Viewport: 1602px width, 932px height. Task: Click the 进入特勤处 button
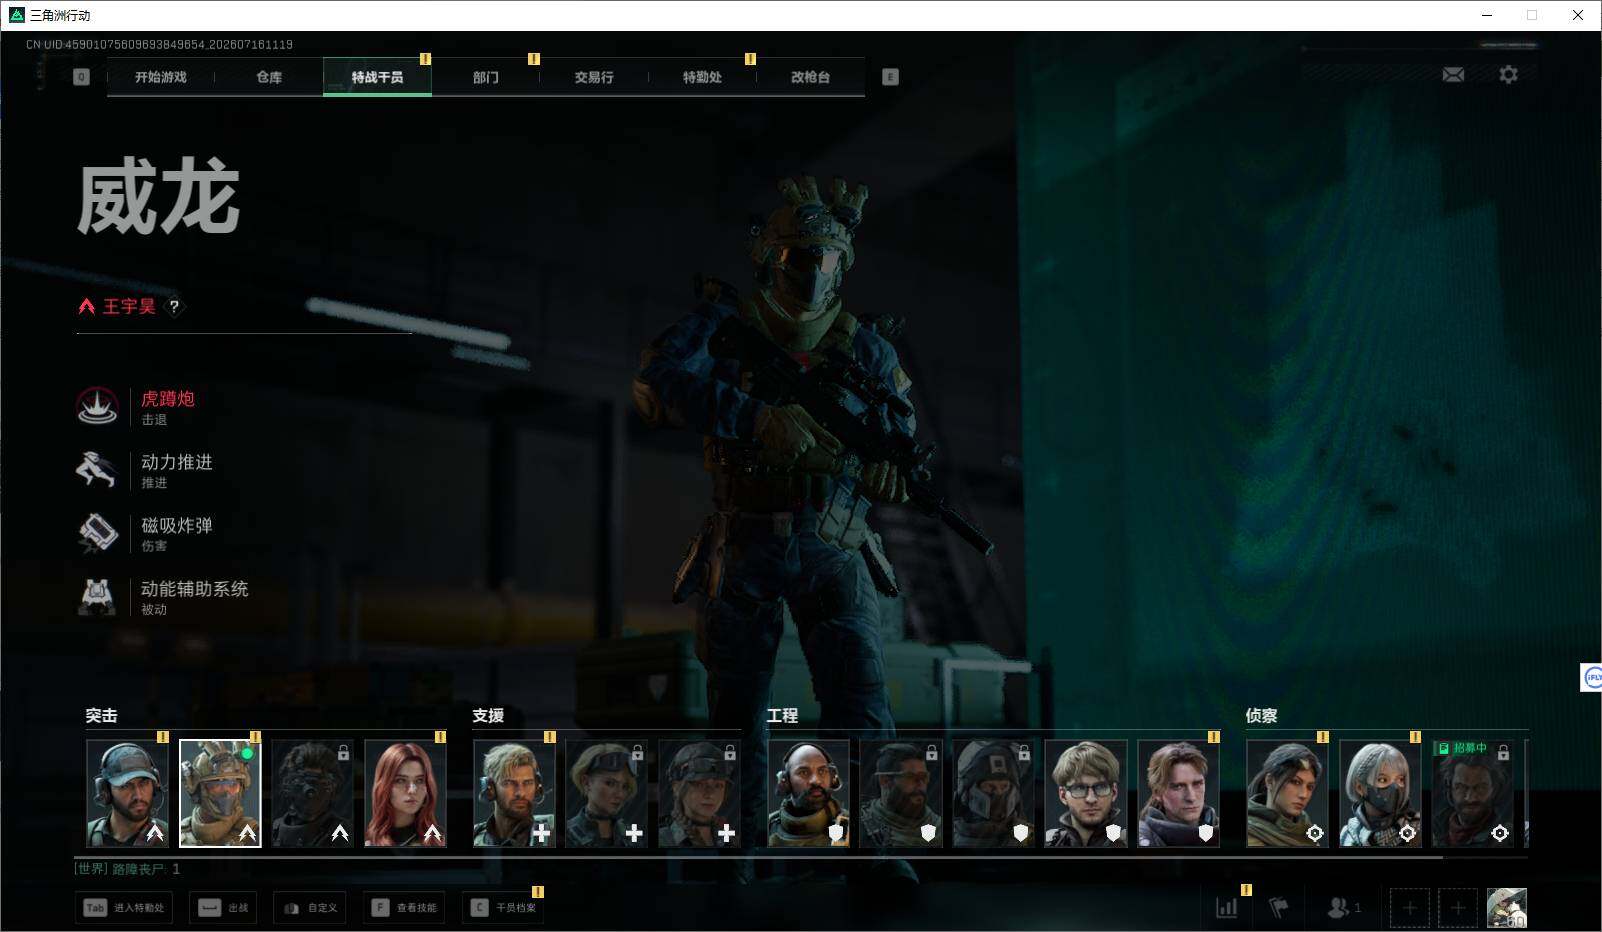coord(123,908)
